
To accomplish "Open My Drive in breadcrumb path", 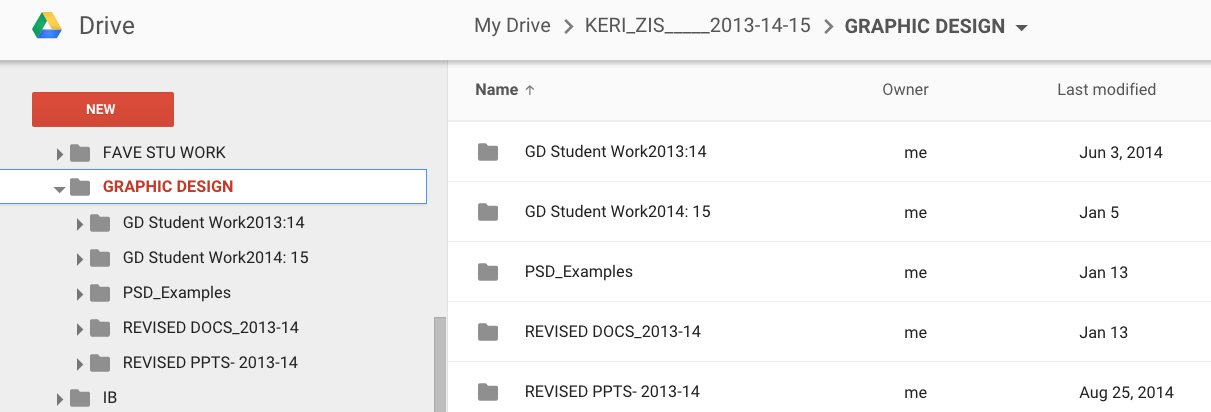I will (512, 26).
